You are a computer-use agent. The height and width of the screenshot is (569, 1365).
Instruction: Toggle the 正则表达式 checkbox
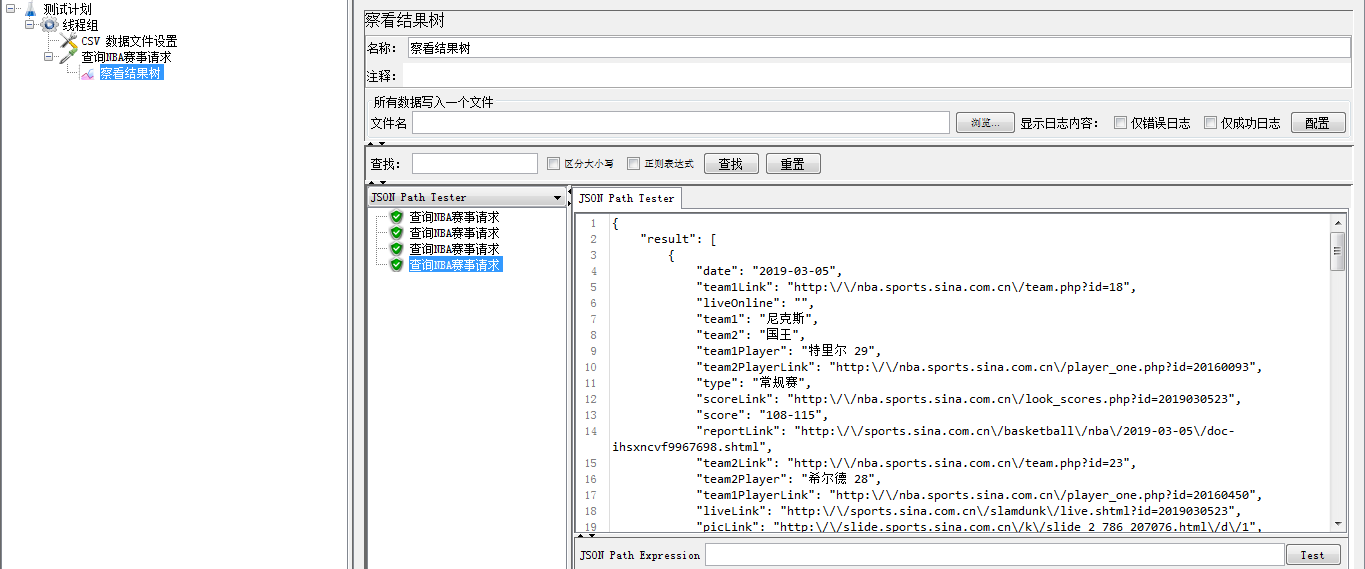633,163
